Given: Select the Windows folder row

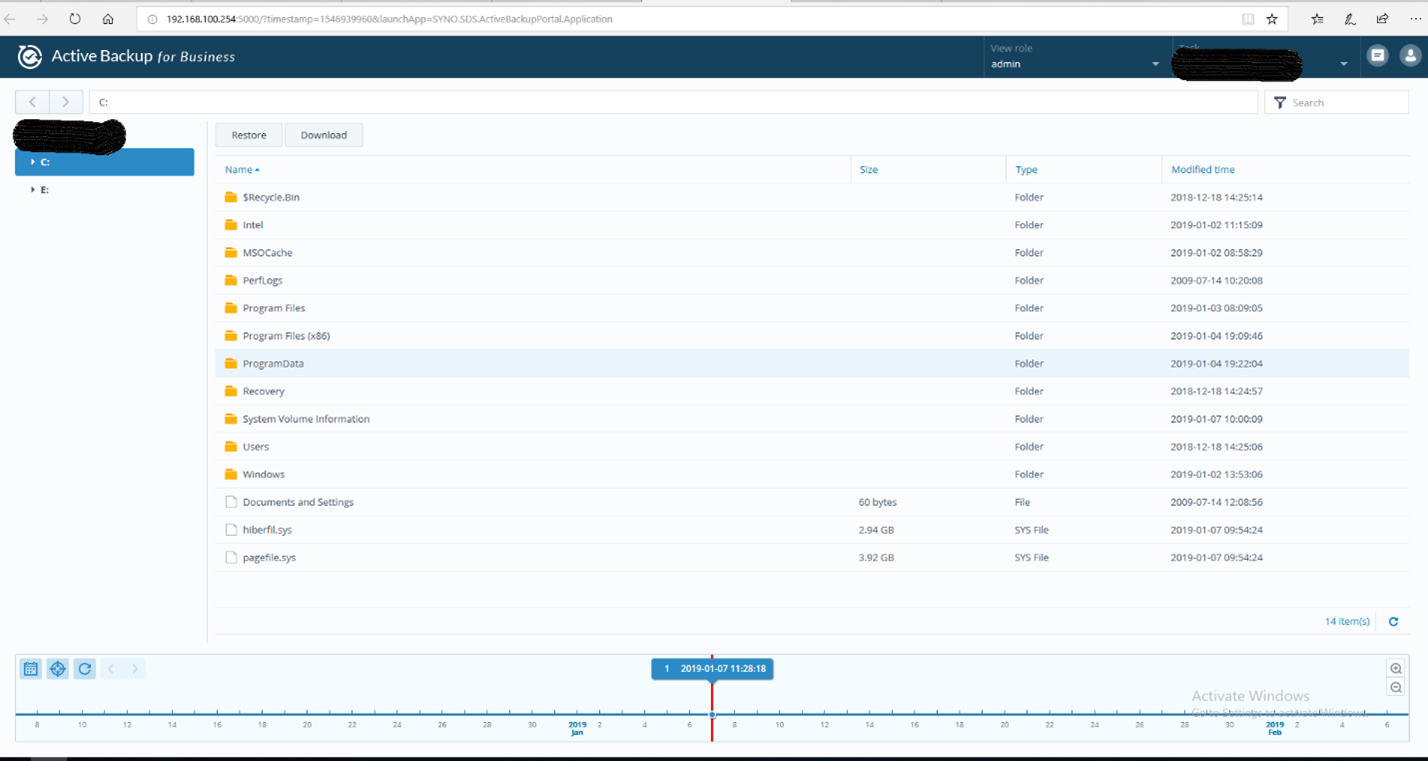Looking at the screenshot, I should click(264, 475).
